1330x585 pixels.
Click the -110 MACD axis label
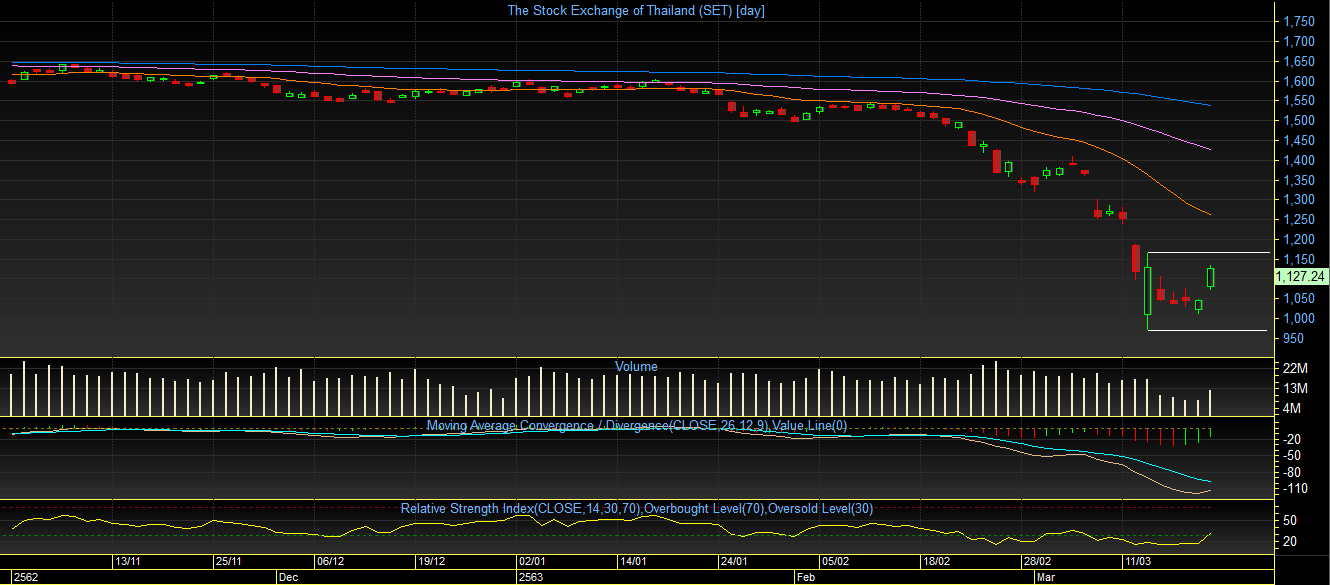point(1295,489)
